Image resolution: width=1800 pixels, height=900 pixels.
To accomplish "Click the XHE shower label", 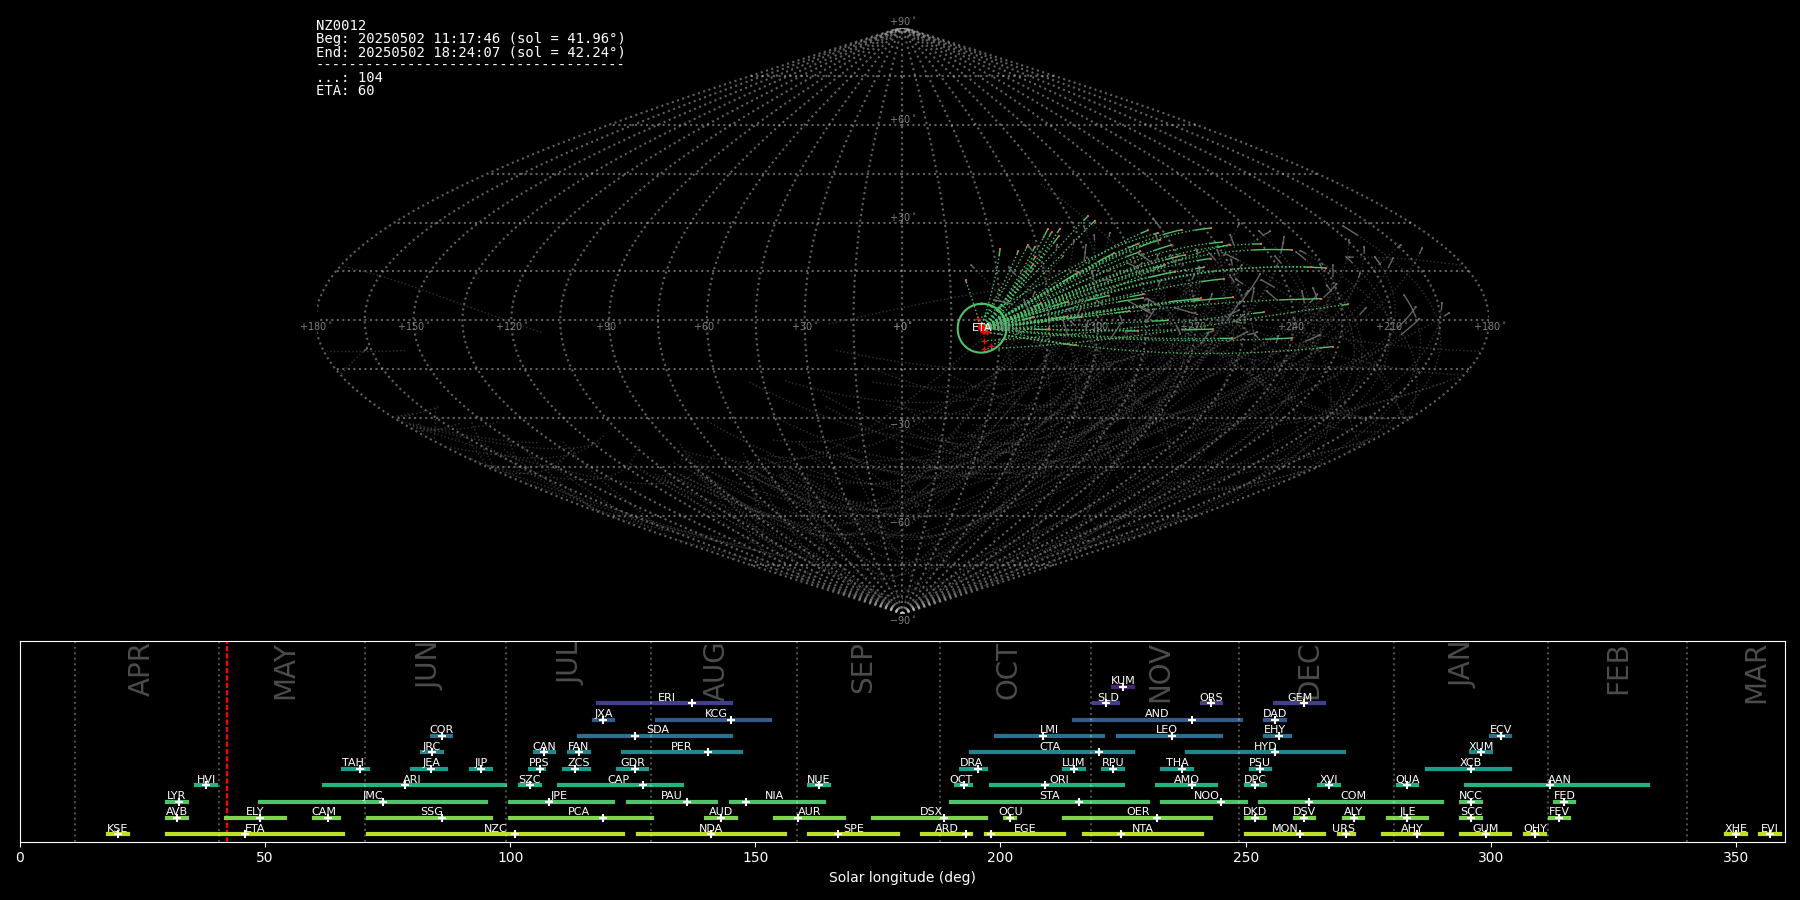I will pos(1736,829).
